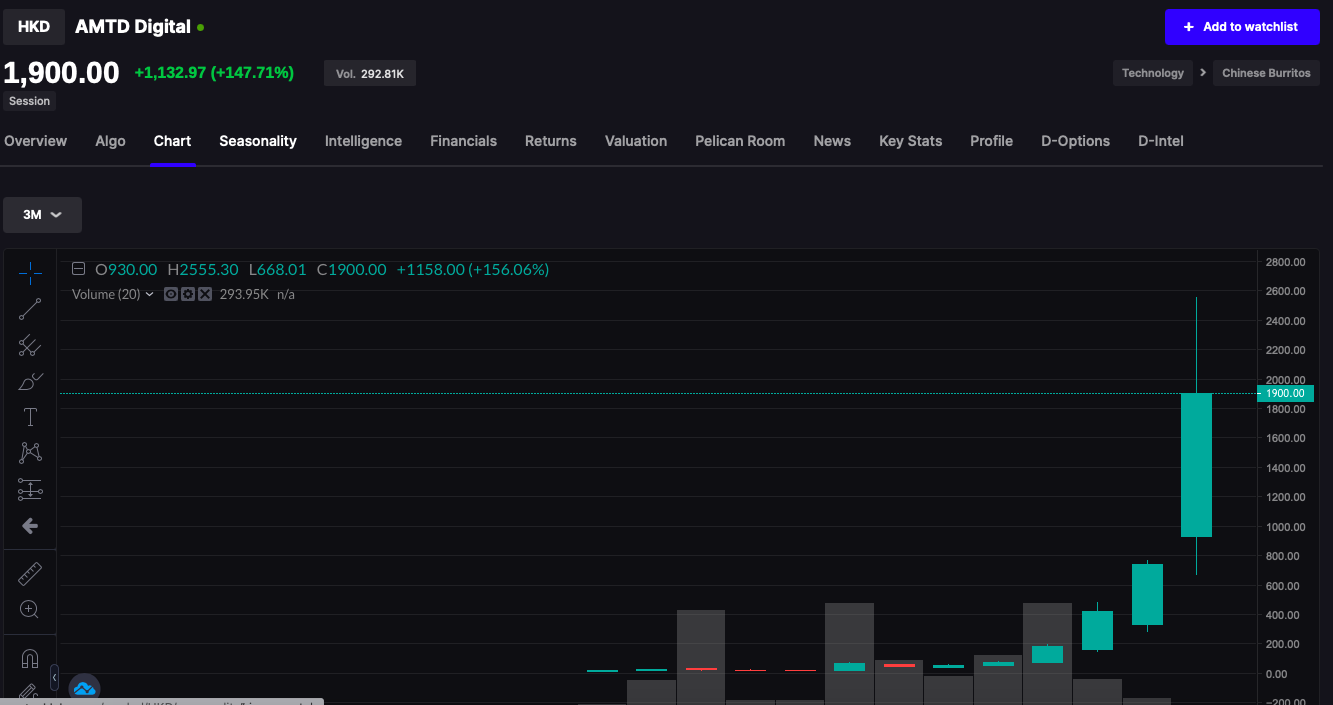This screenshot has width=1333, height=705.
Task: Collapse the chart legend box
Action: 78,269
